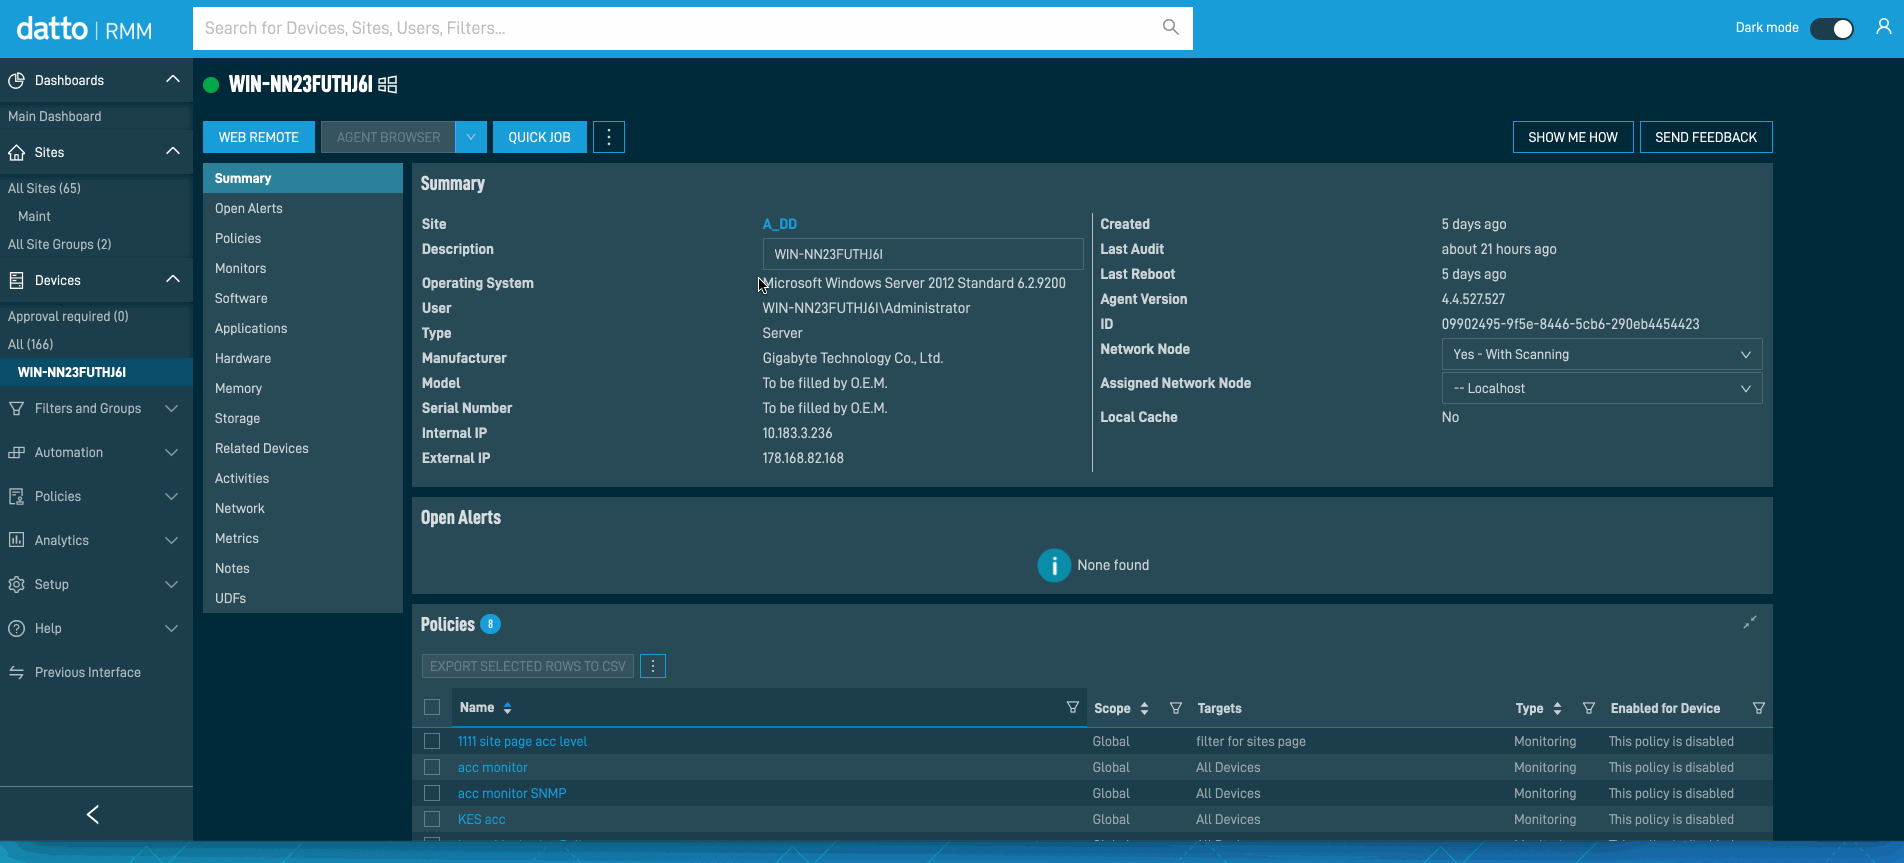Click the Sites home icon
Viewport: 1904px width, 863px height.
click(x=16, y=152)
